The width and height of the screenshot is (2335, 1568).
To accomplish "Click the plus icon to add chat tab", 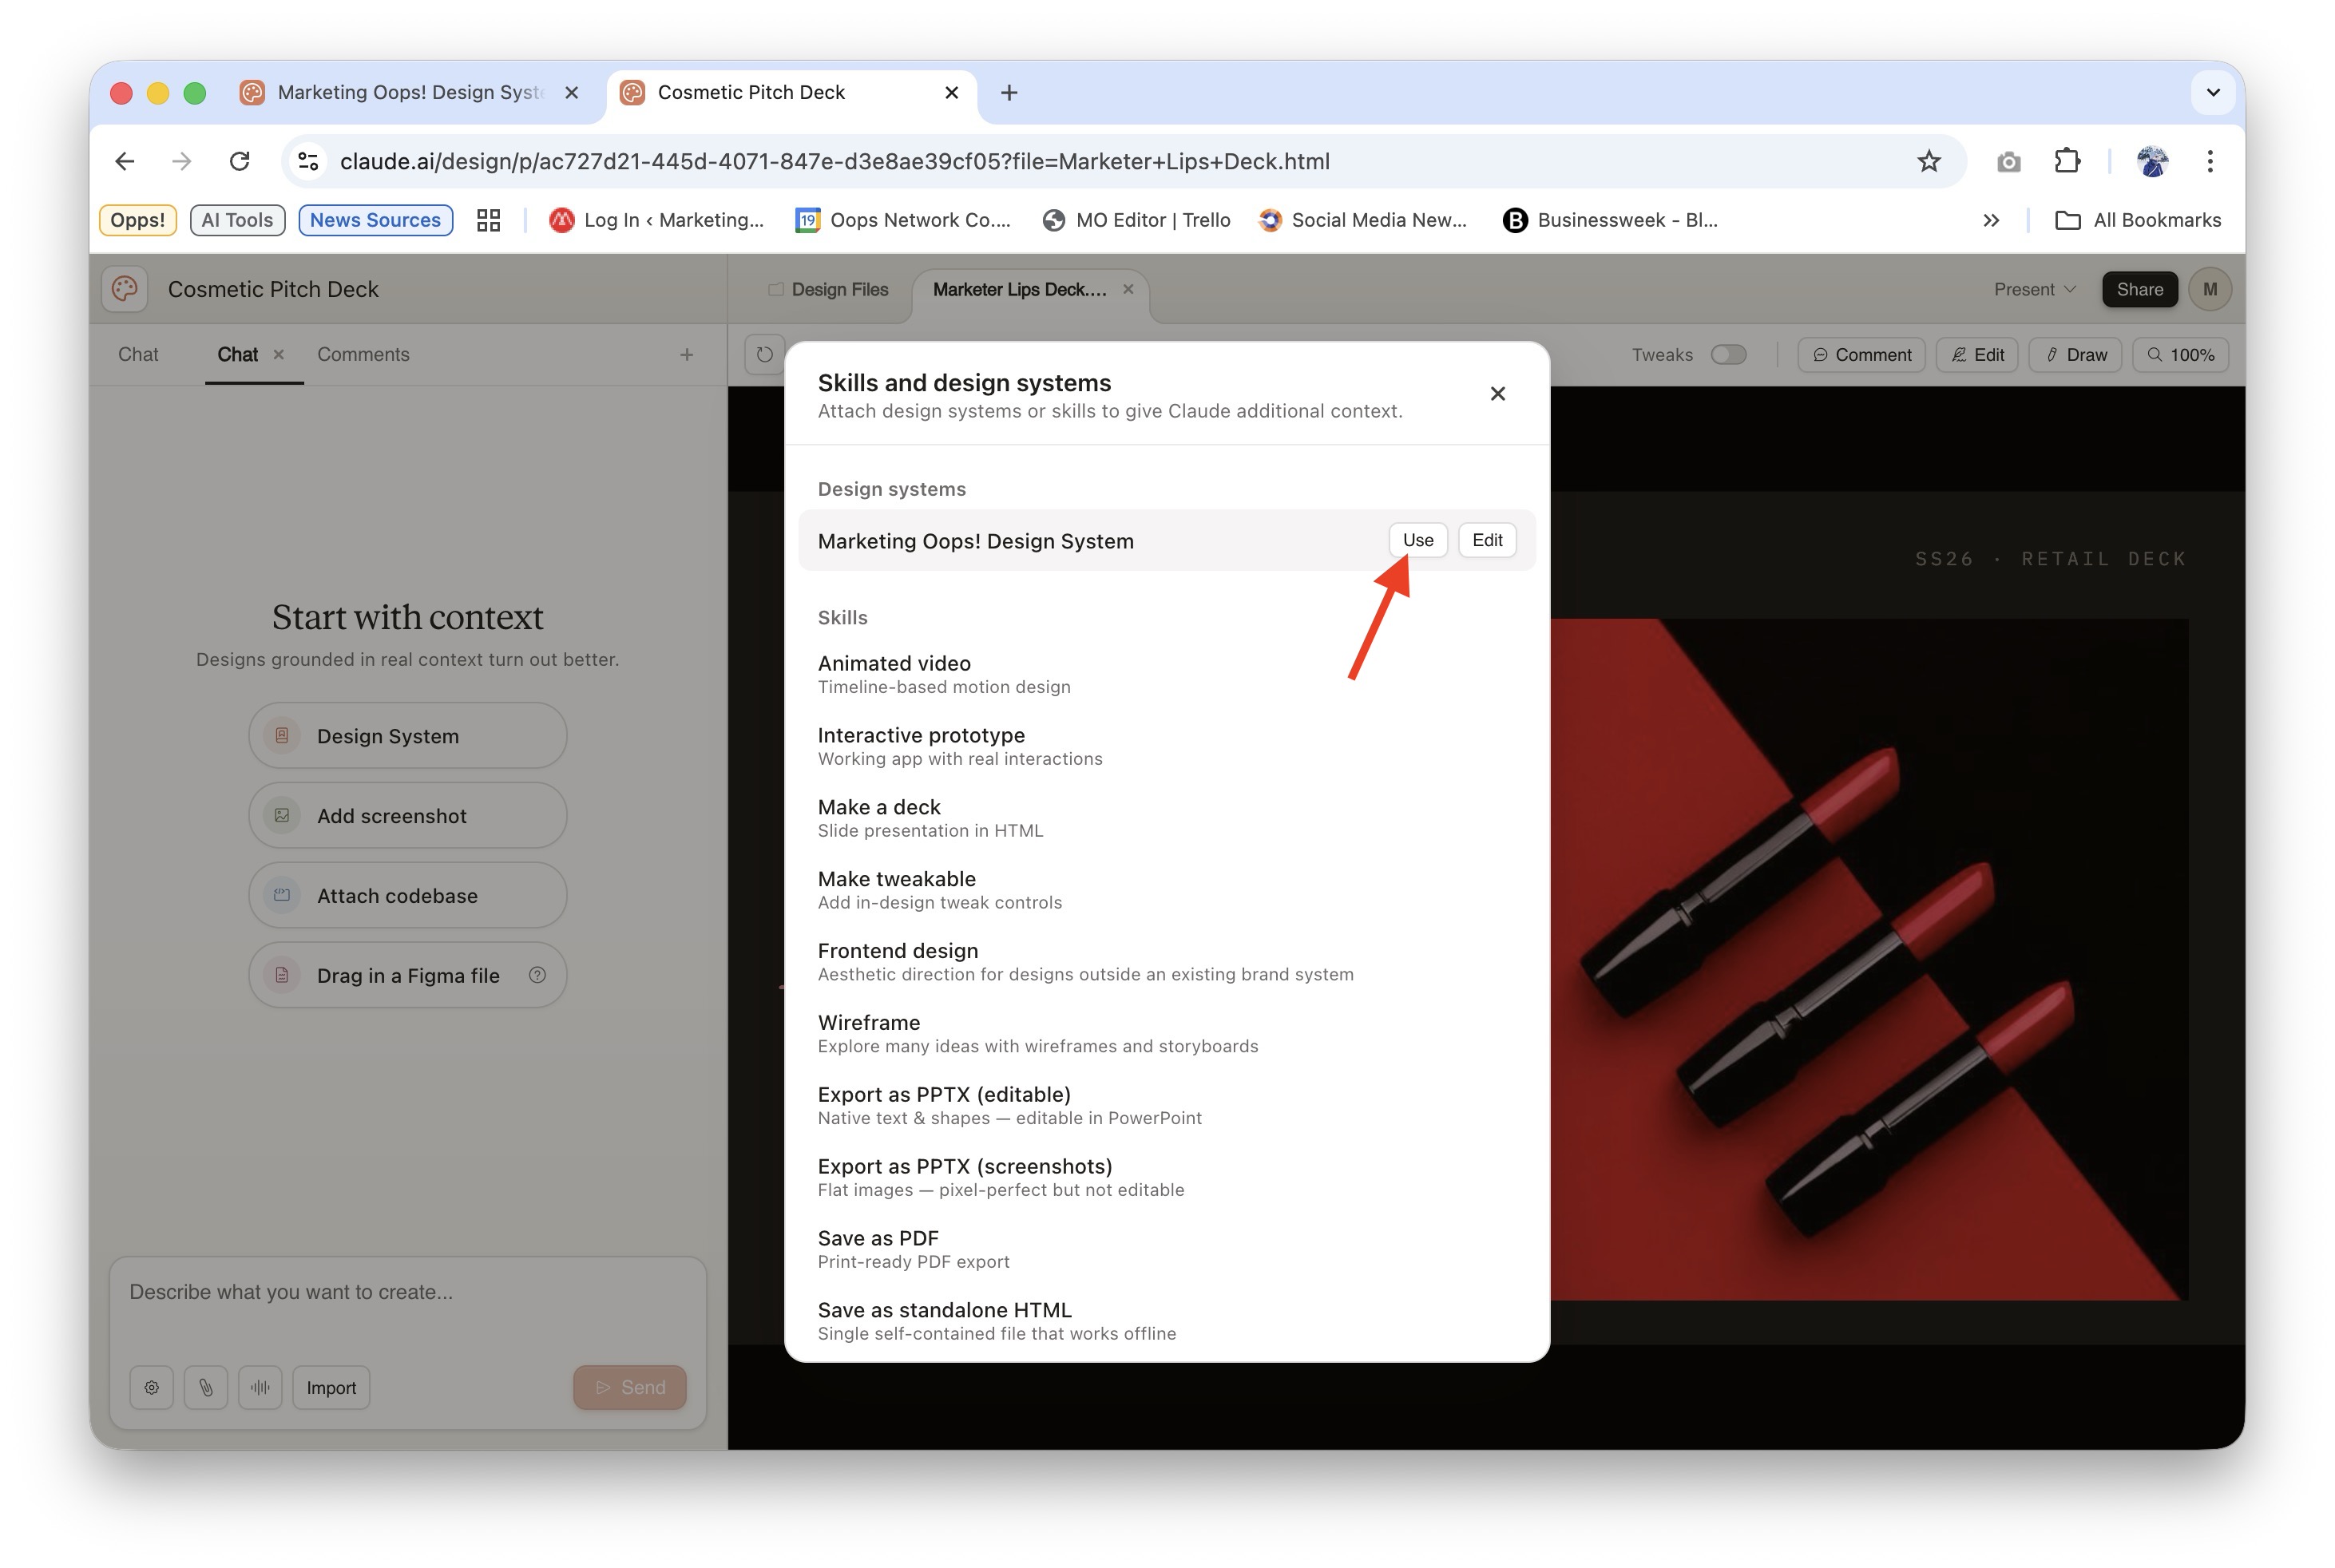I will [686, 355].
